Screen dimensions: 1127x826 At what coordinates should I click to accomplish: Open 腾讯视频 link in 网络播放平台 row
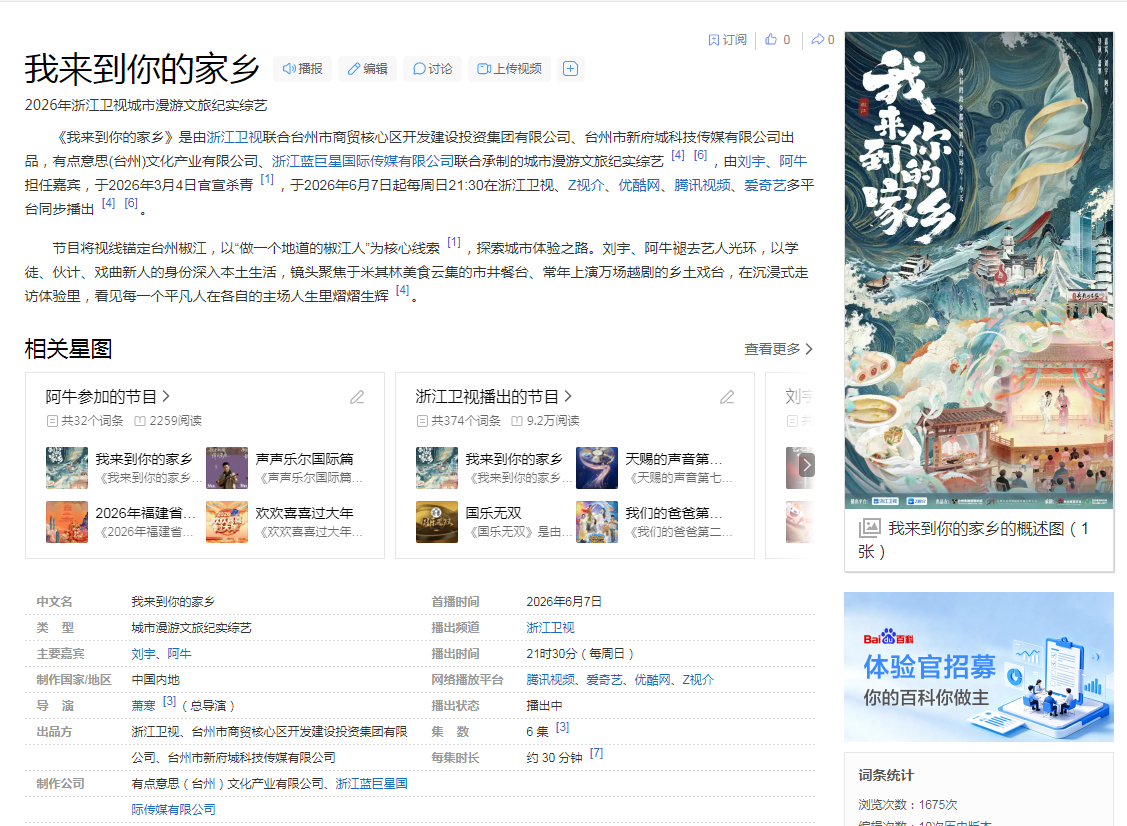(551, 680)
